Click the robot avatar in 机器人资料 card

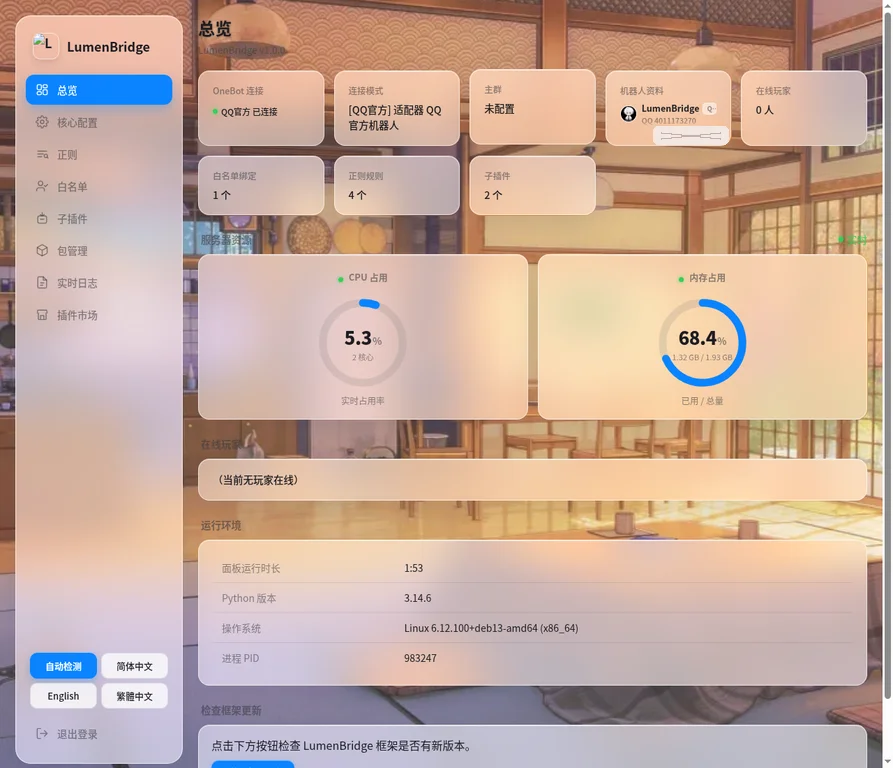coord(628,113)
